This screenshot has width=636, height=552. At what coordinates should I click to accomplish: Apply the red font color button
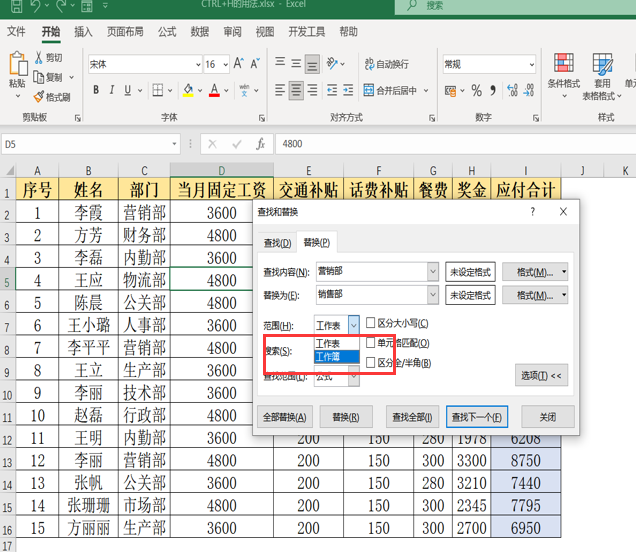[214, 90]
